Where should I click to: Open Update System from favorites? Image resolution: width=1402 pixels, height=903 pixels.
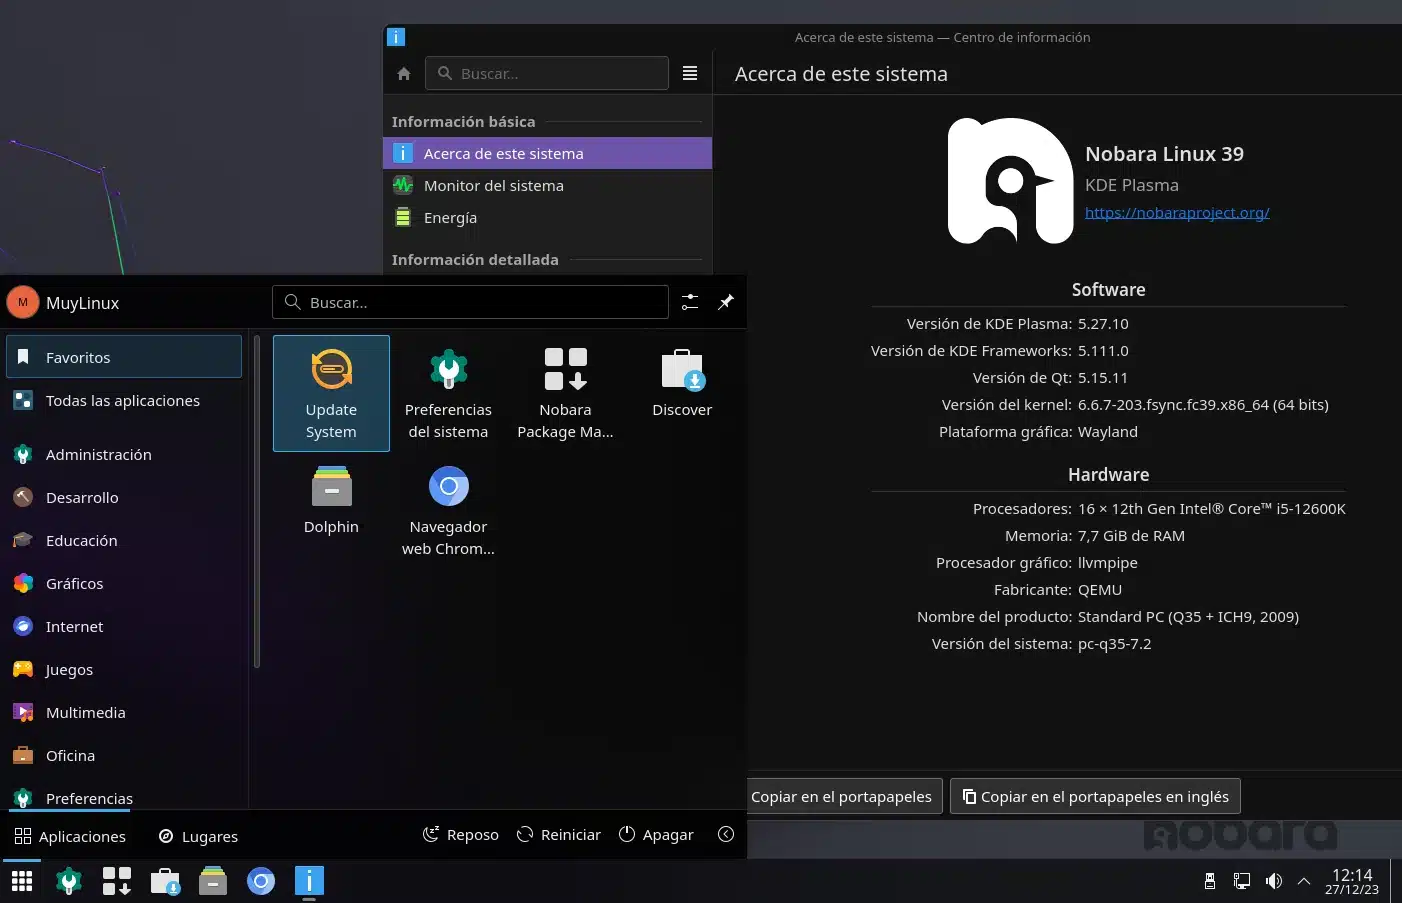(331, 394)
